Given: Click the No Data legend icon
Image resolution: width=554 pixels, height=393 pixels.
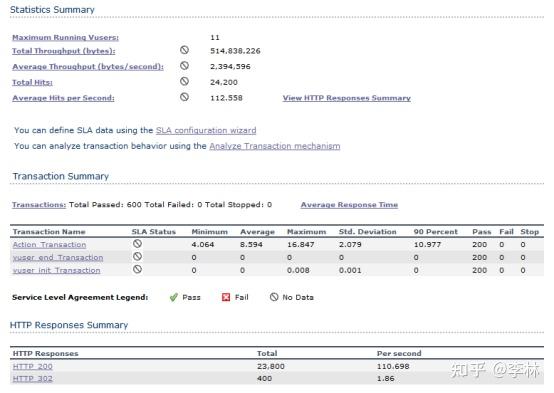Looking at the screenshot, I should coord(274,297).
